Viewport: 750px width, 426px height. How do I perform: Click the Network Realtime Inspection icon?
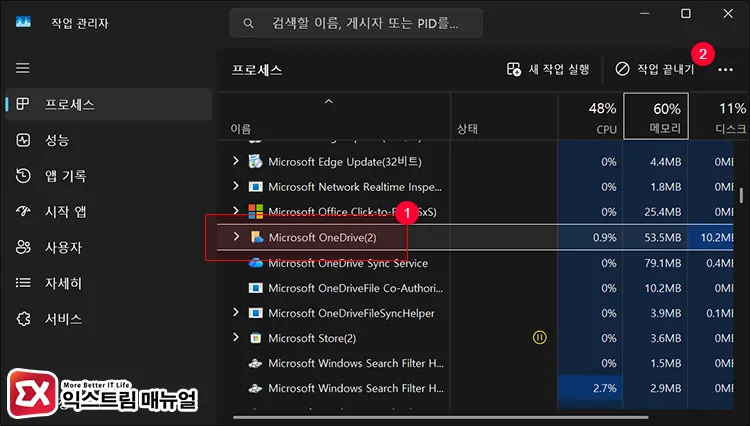255,186
